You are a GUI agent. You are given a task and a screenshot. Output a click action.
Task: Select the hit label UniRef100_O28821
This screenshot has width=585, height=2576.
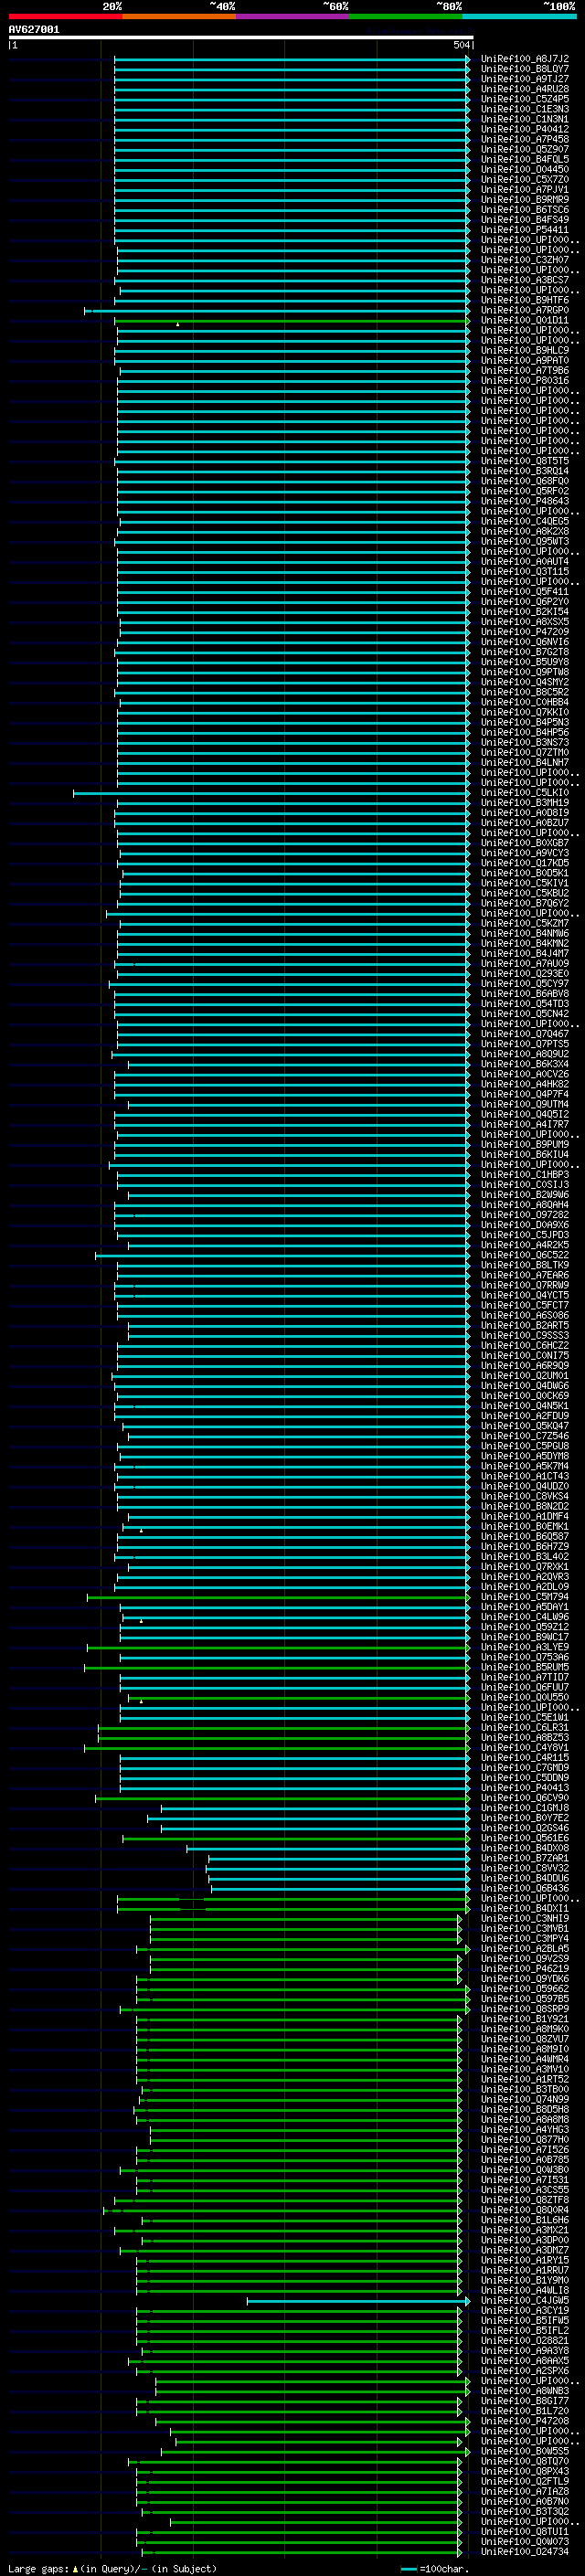pyautogui.click(x=525, y=2340)
